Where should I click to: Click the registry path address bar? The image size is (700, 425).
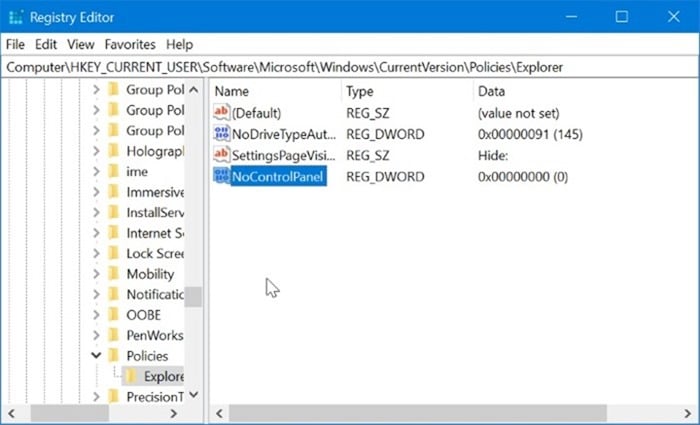350,67
